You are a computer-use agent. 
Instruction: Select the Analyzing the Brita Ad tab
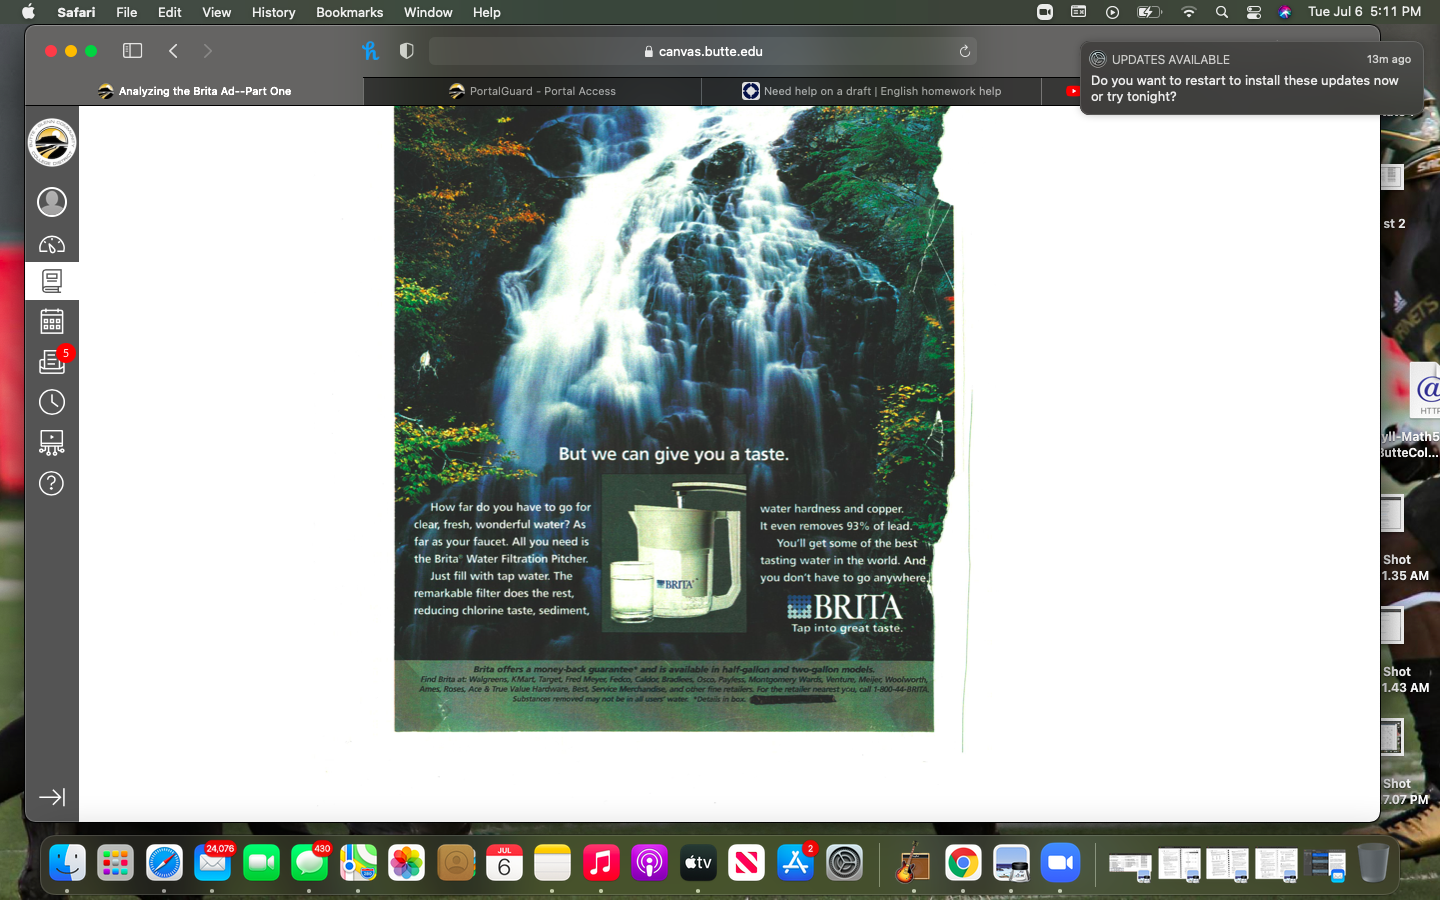point(195,91)
